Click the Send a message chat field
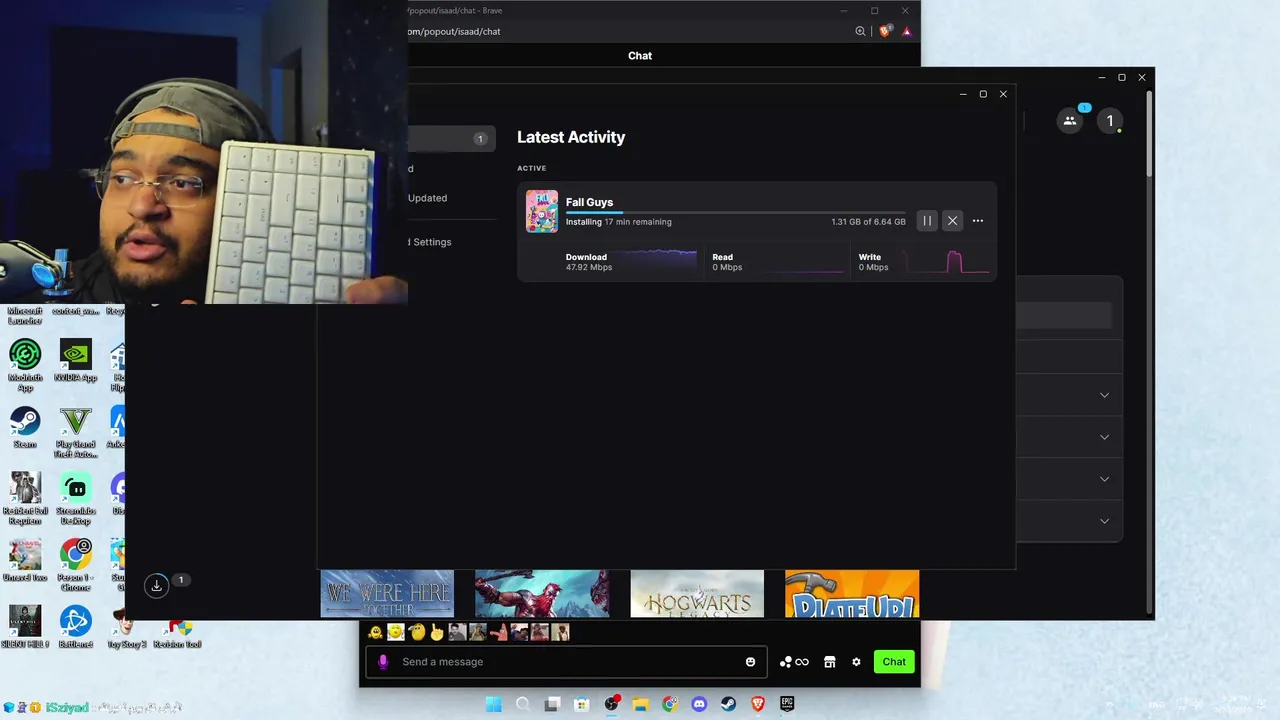Screen dimensions: 1280x720 click(566, 662)
